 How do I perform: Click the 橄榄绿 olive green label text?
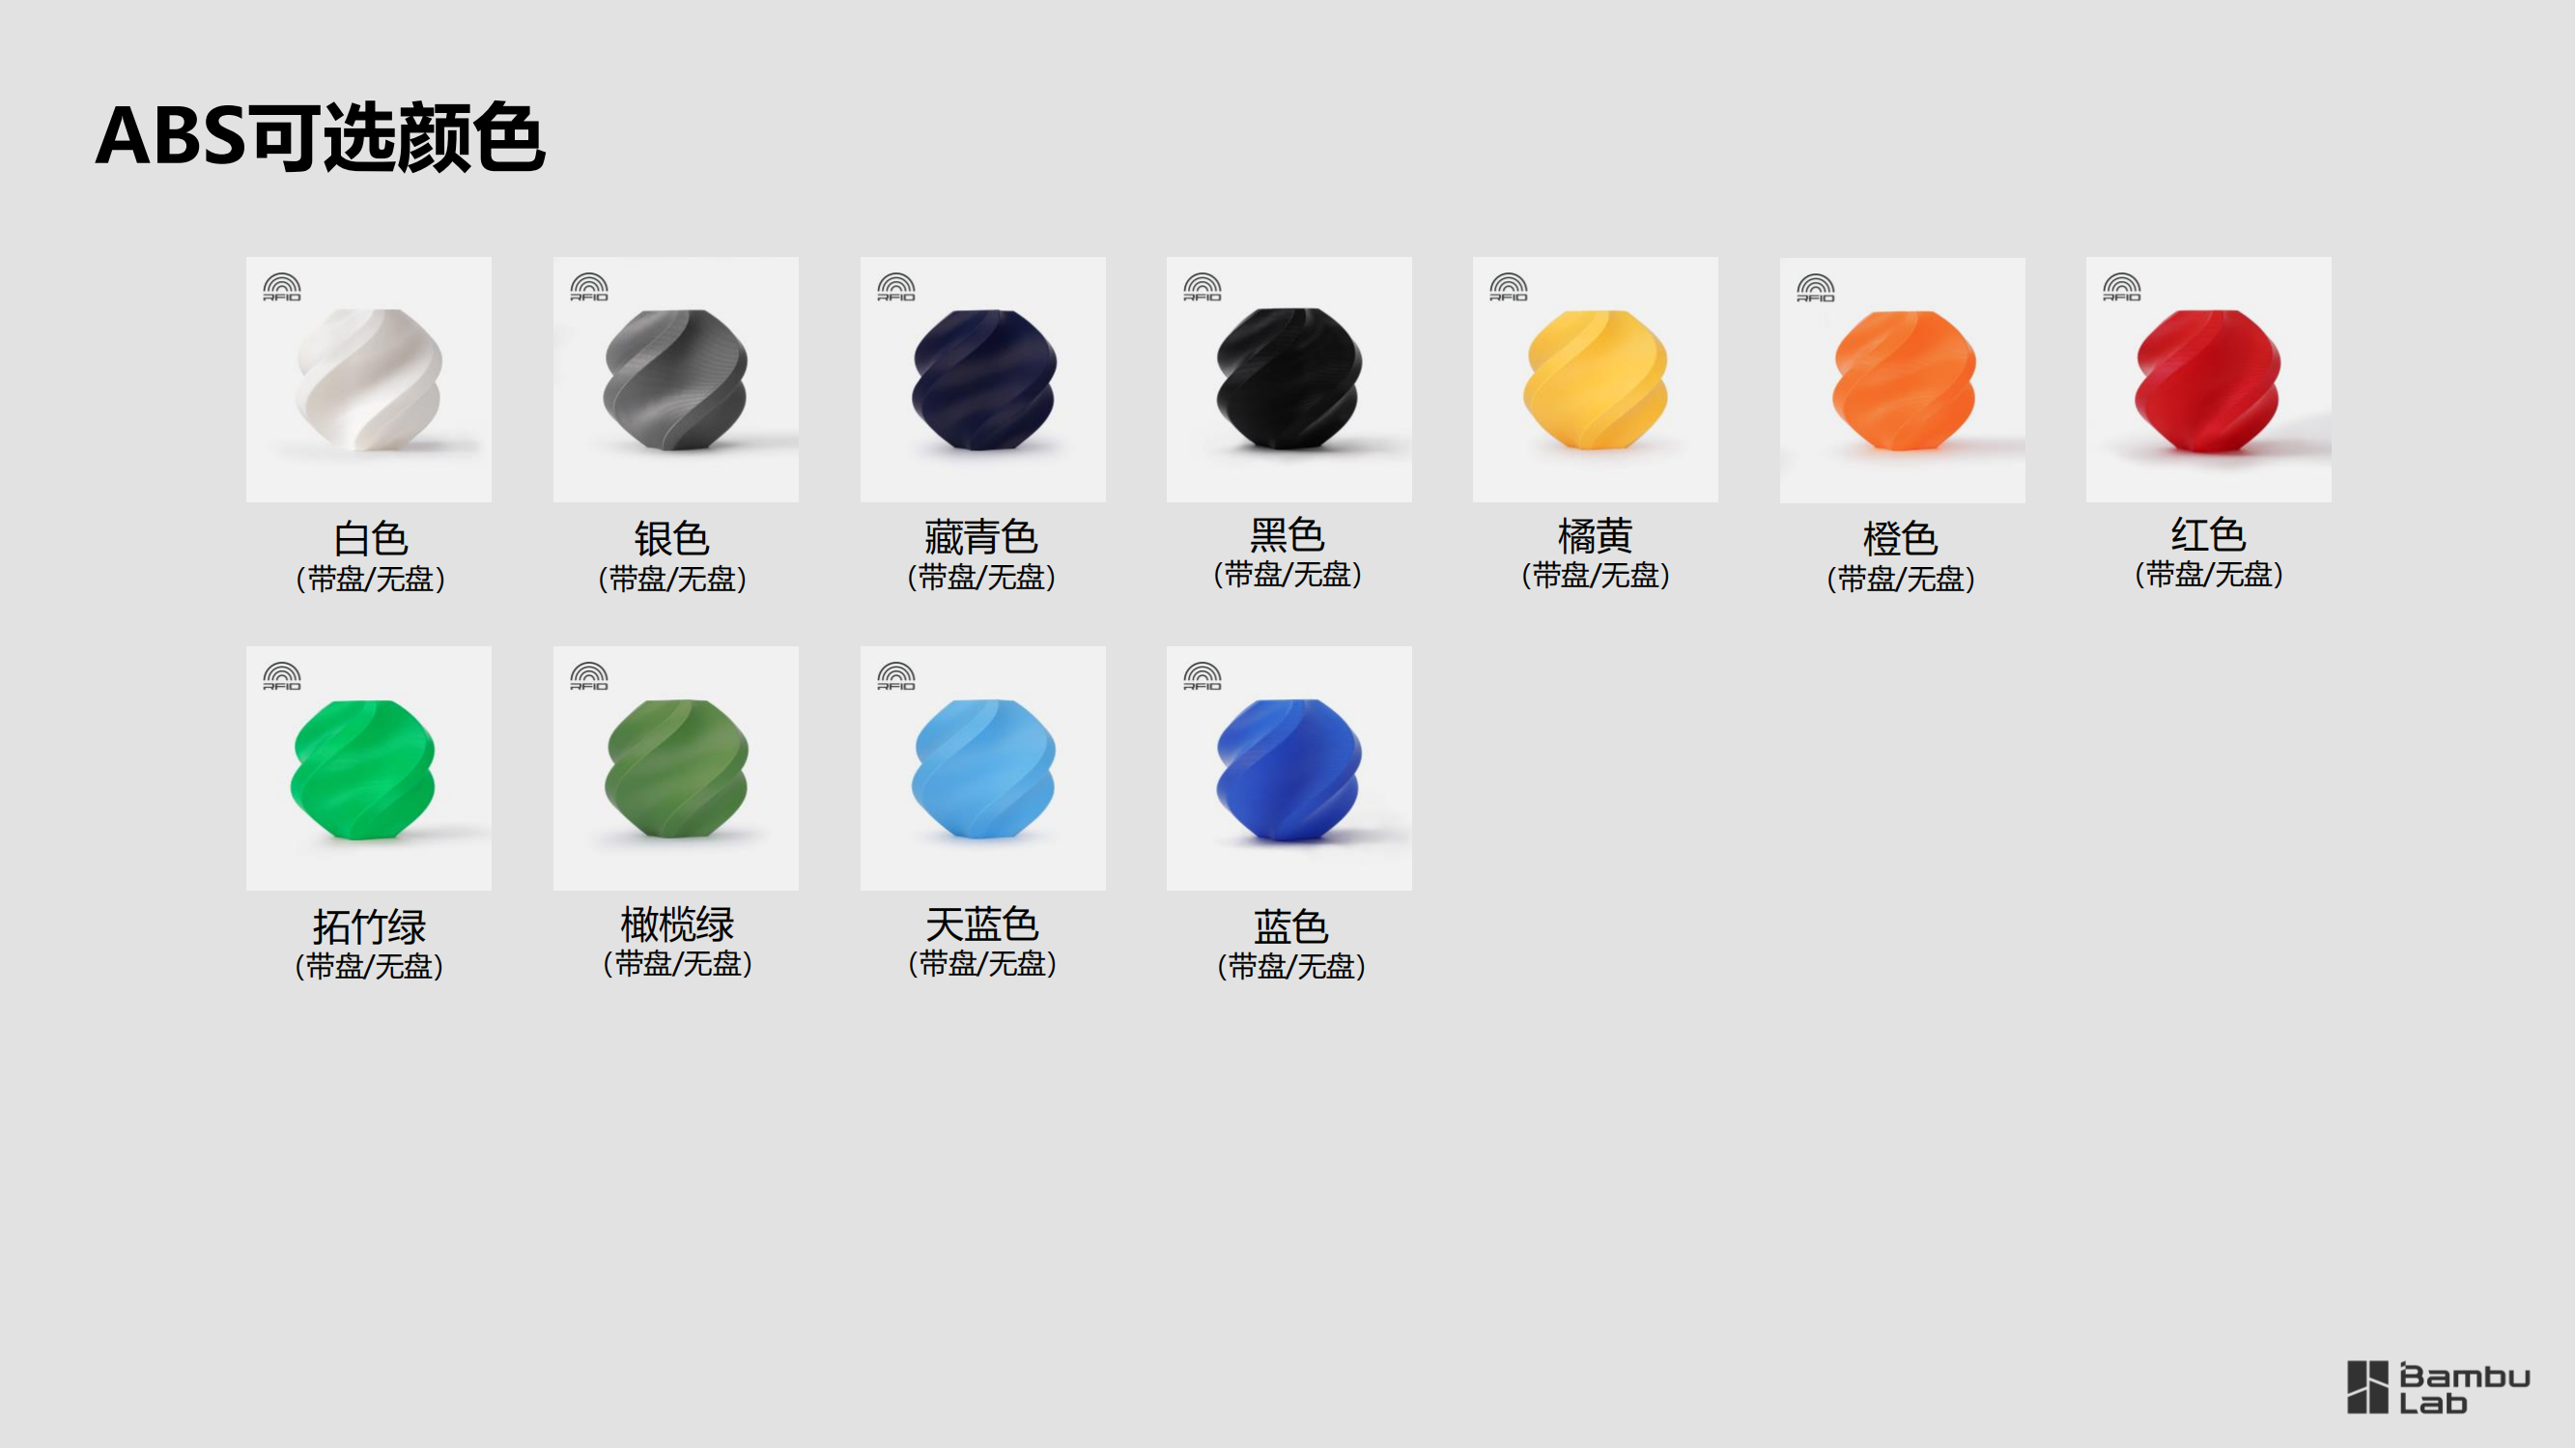coord(677,924)
